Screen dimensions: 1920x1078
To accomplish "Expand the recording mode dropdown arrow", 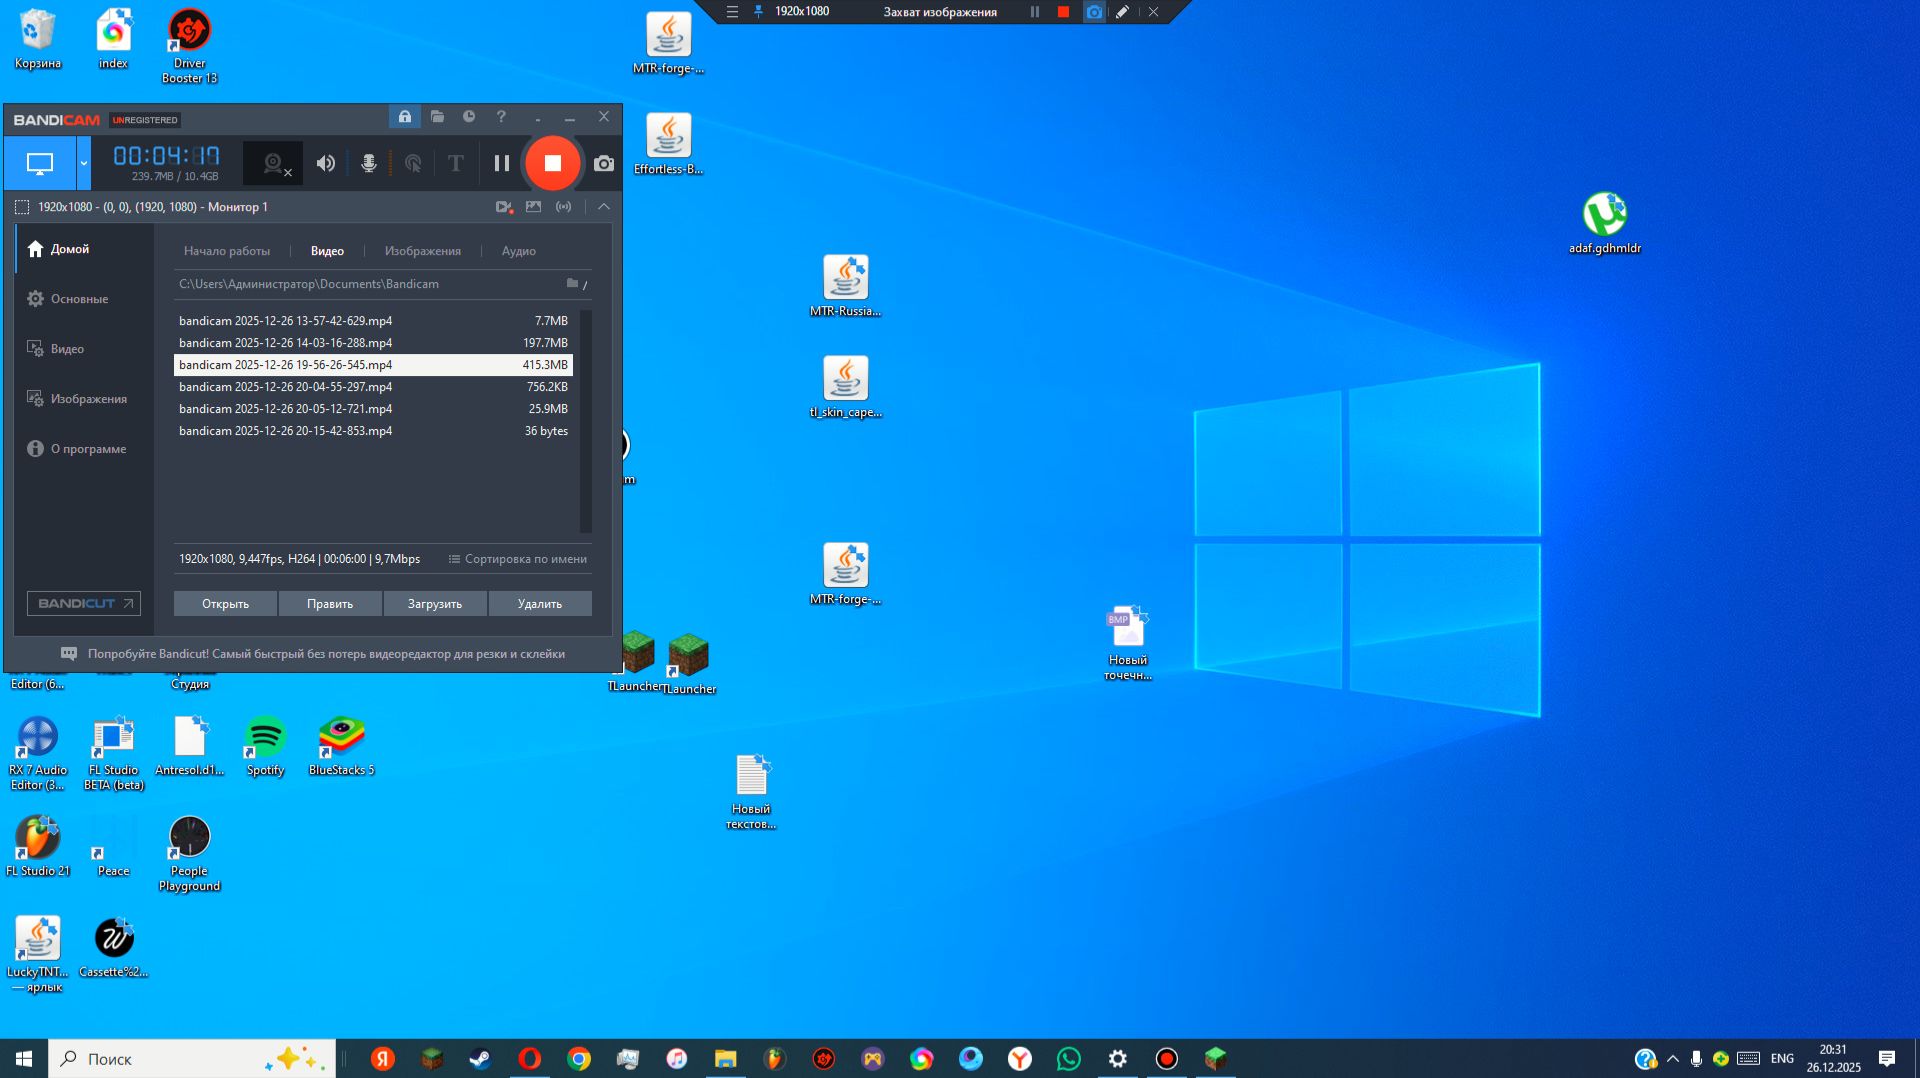I will [84, 163].
